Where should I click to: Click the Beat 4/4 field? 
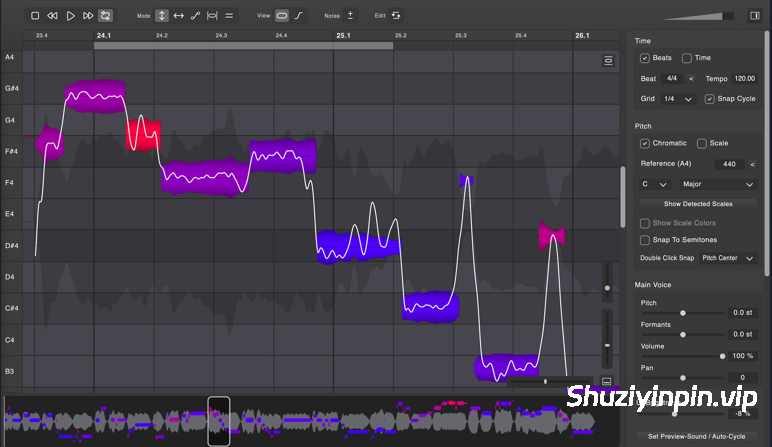[672, 79]
